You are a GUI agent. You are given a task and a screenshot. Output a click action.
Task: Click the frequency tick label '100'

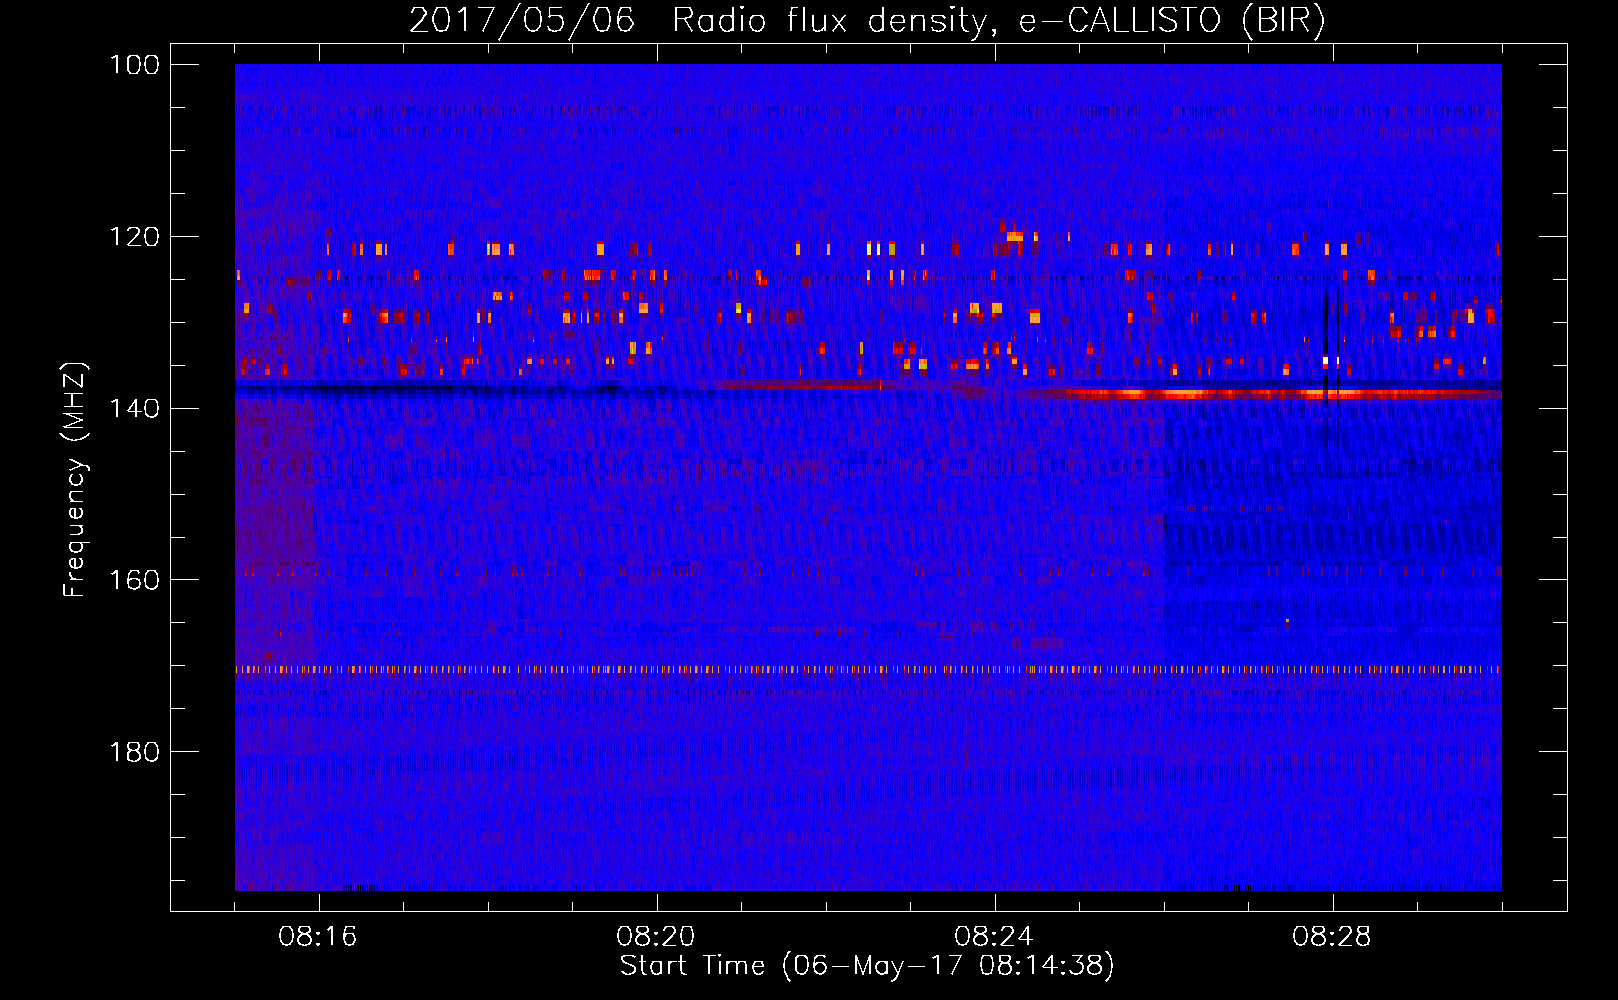point(135,65)
